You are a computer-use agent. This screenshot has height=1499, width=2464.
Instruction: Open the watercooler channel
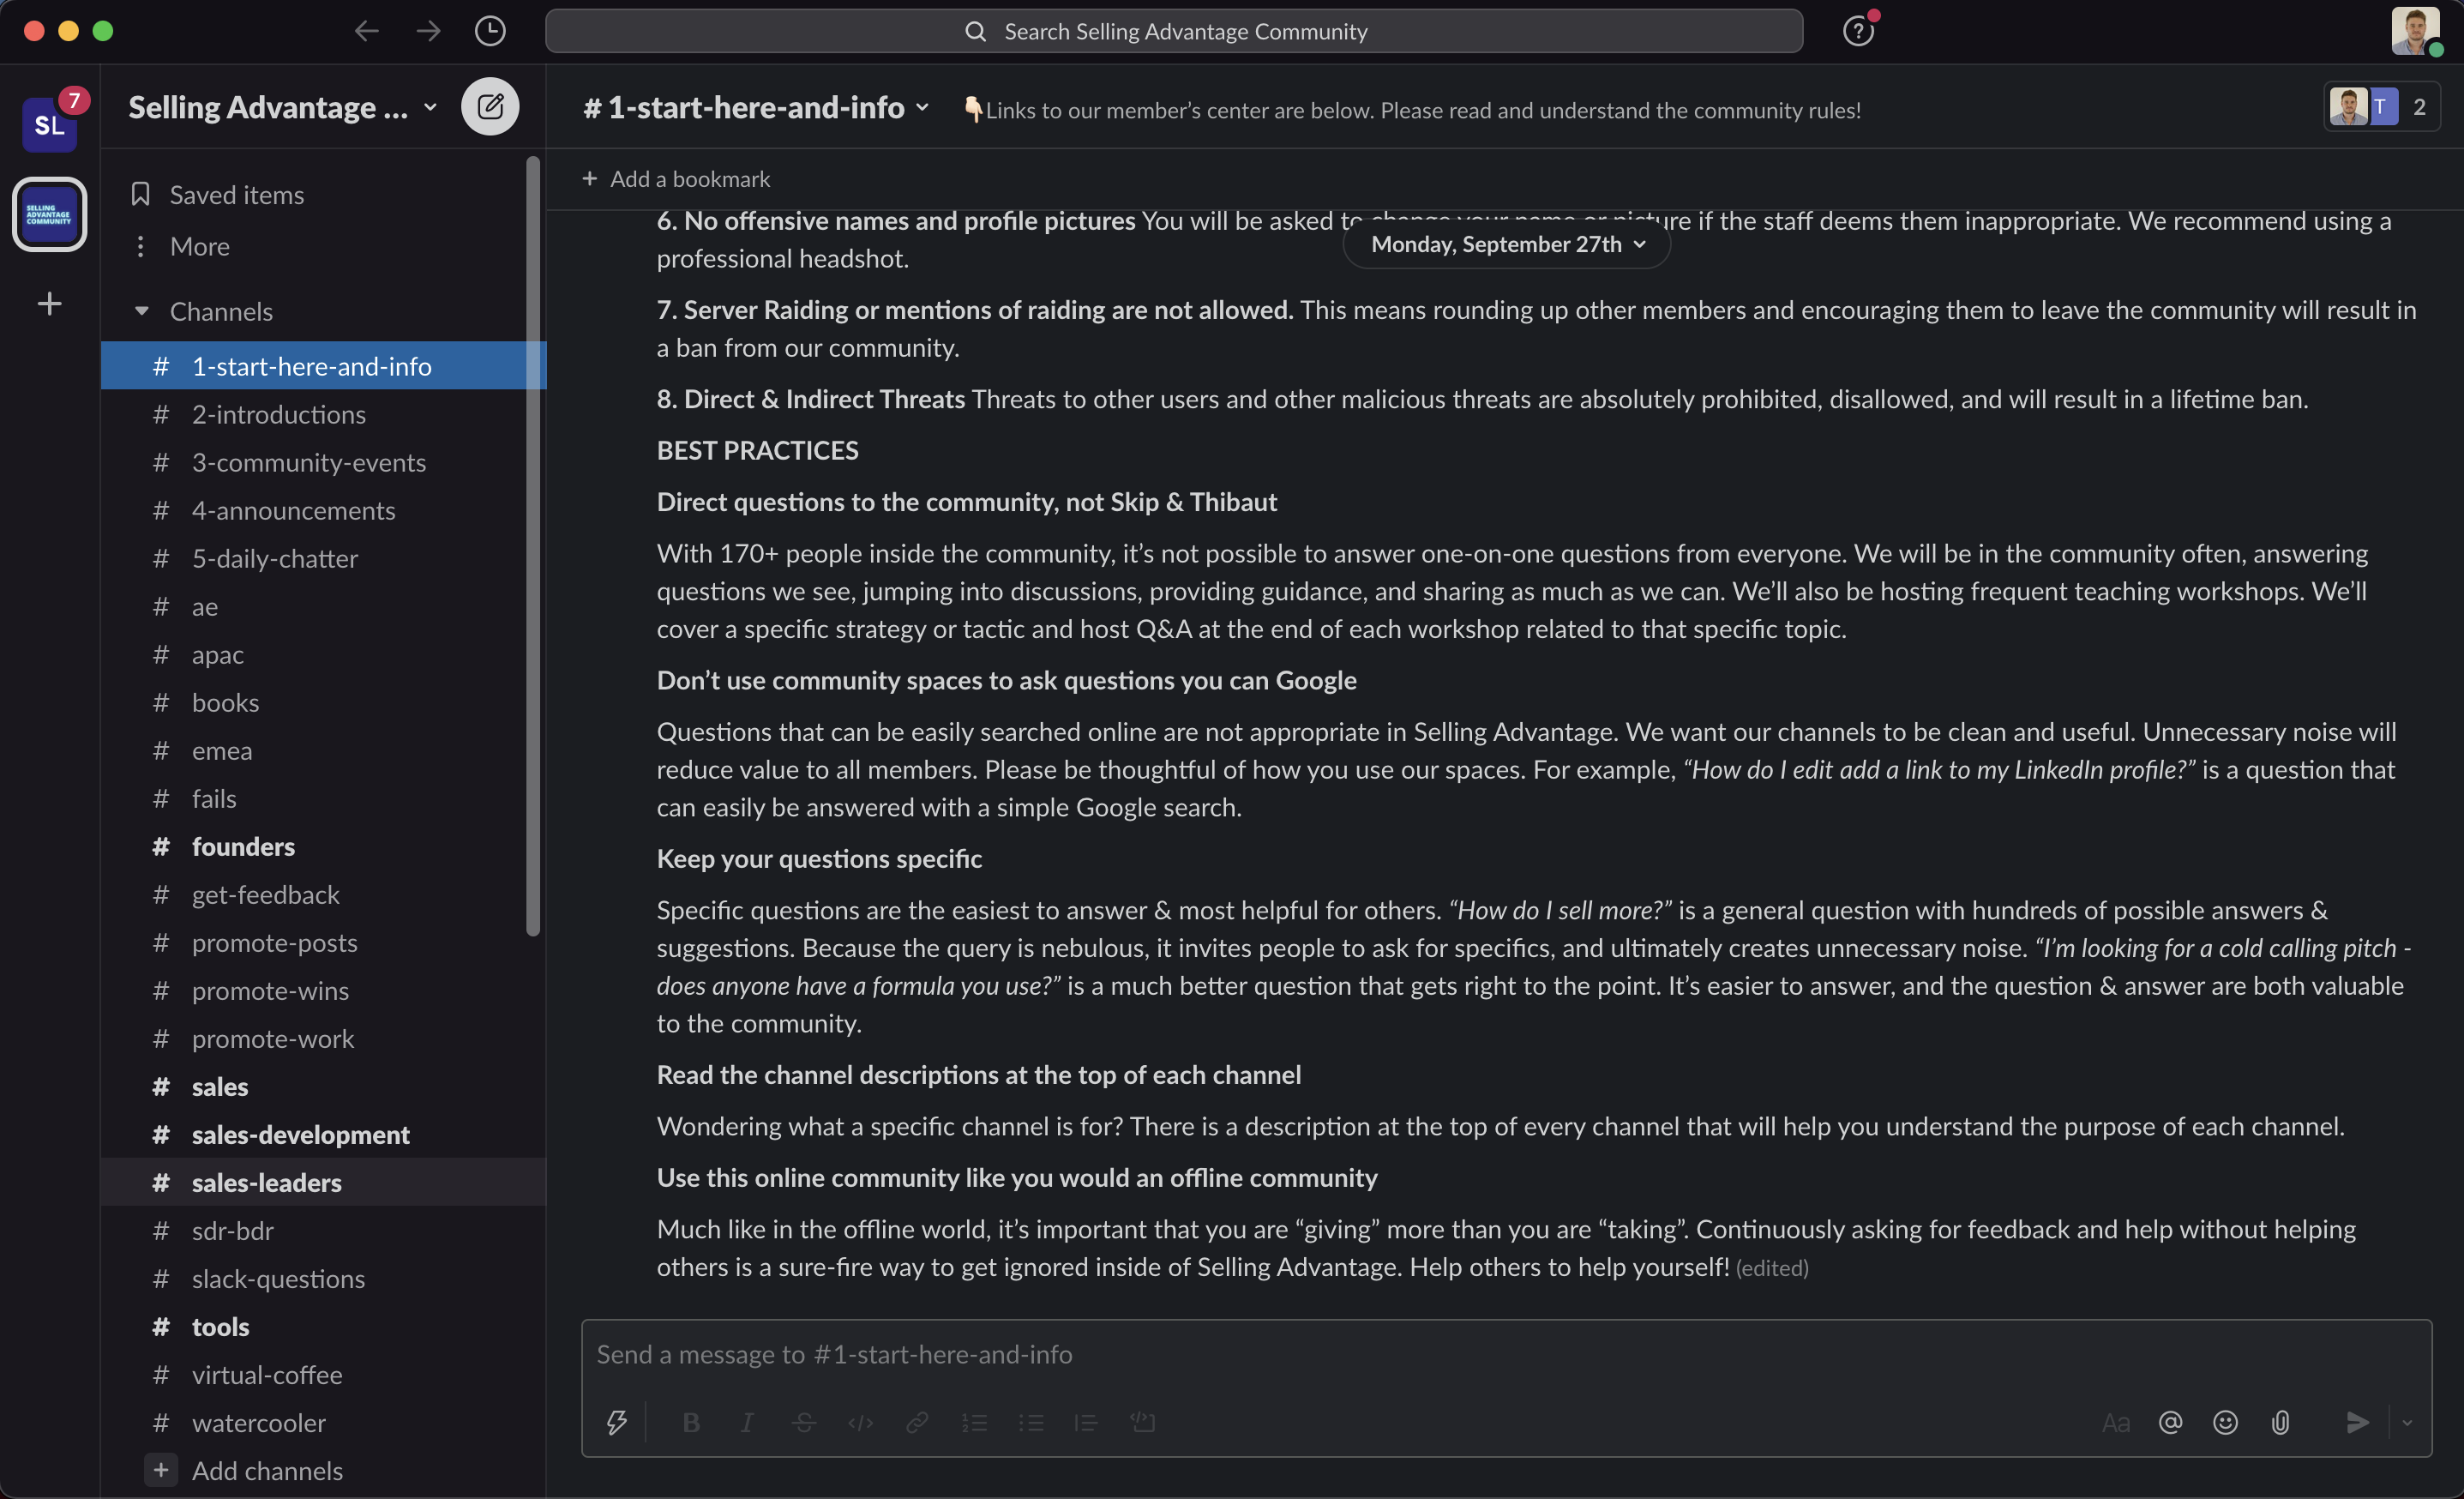(x=323, y=1422)
